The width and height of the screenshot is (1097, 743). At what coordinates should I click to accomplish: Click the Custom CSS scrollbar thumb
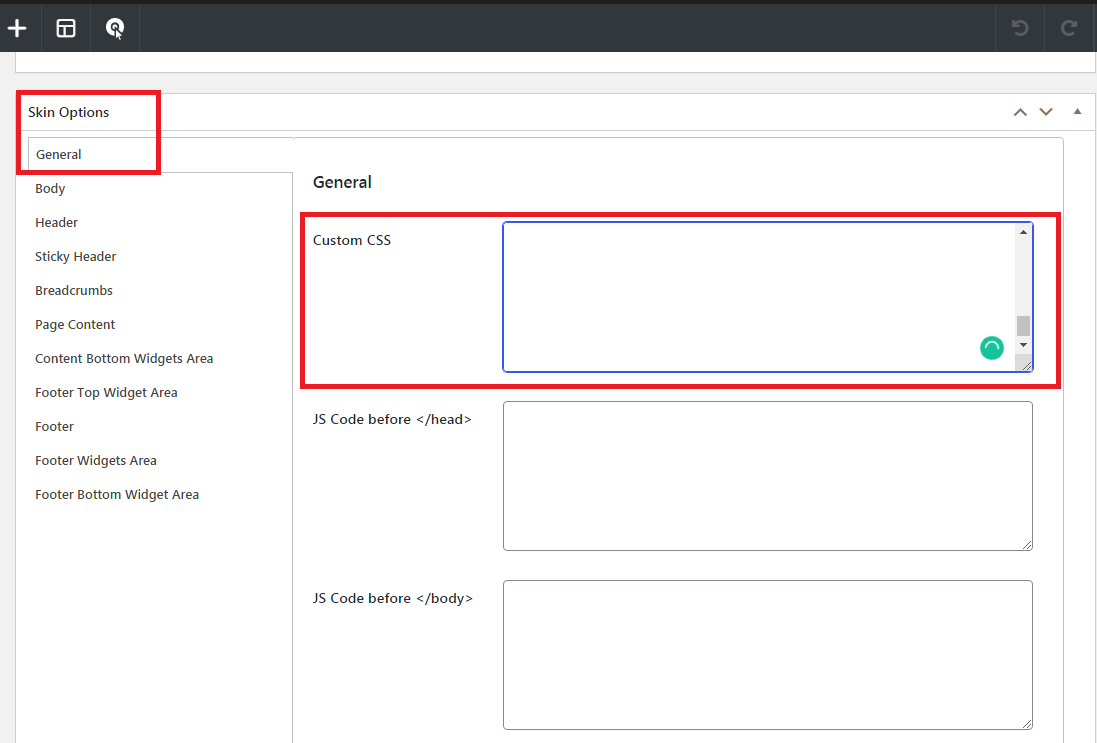1024,325
